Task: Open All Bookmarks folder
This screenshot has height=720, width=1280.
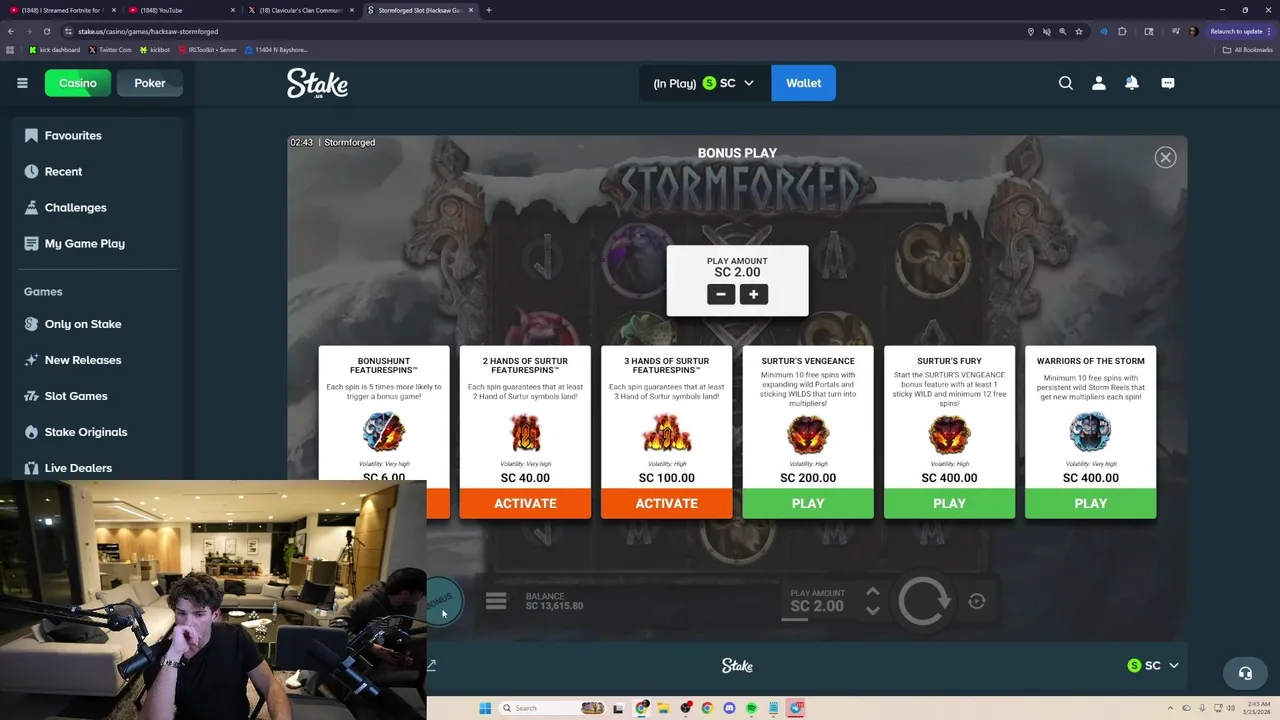Action: [x=1248, y=49]
